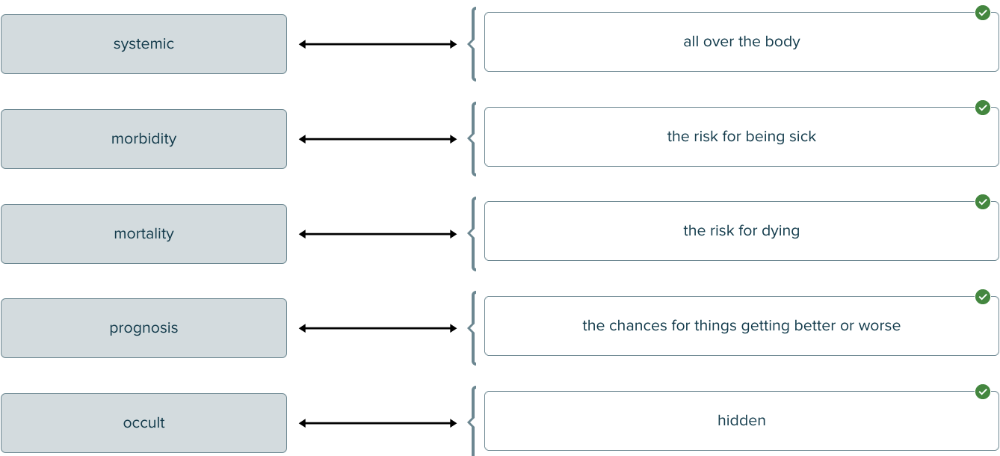Viewport: 1000px width, 456px height.
Task: Choose the 'mortality' term box
Action: pos(144,234)
